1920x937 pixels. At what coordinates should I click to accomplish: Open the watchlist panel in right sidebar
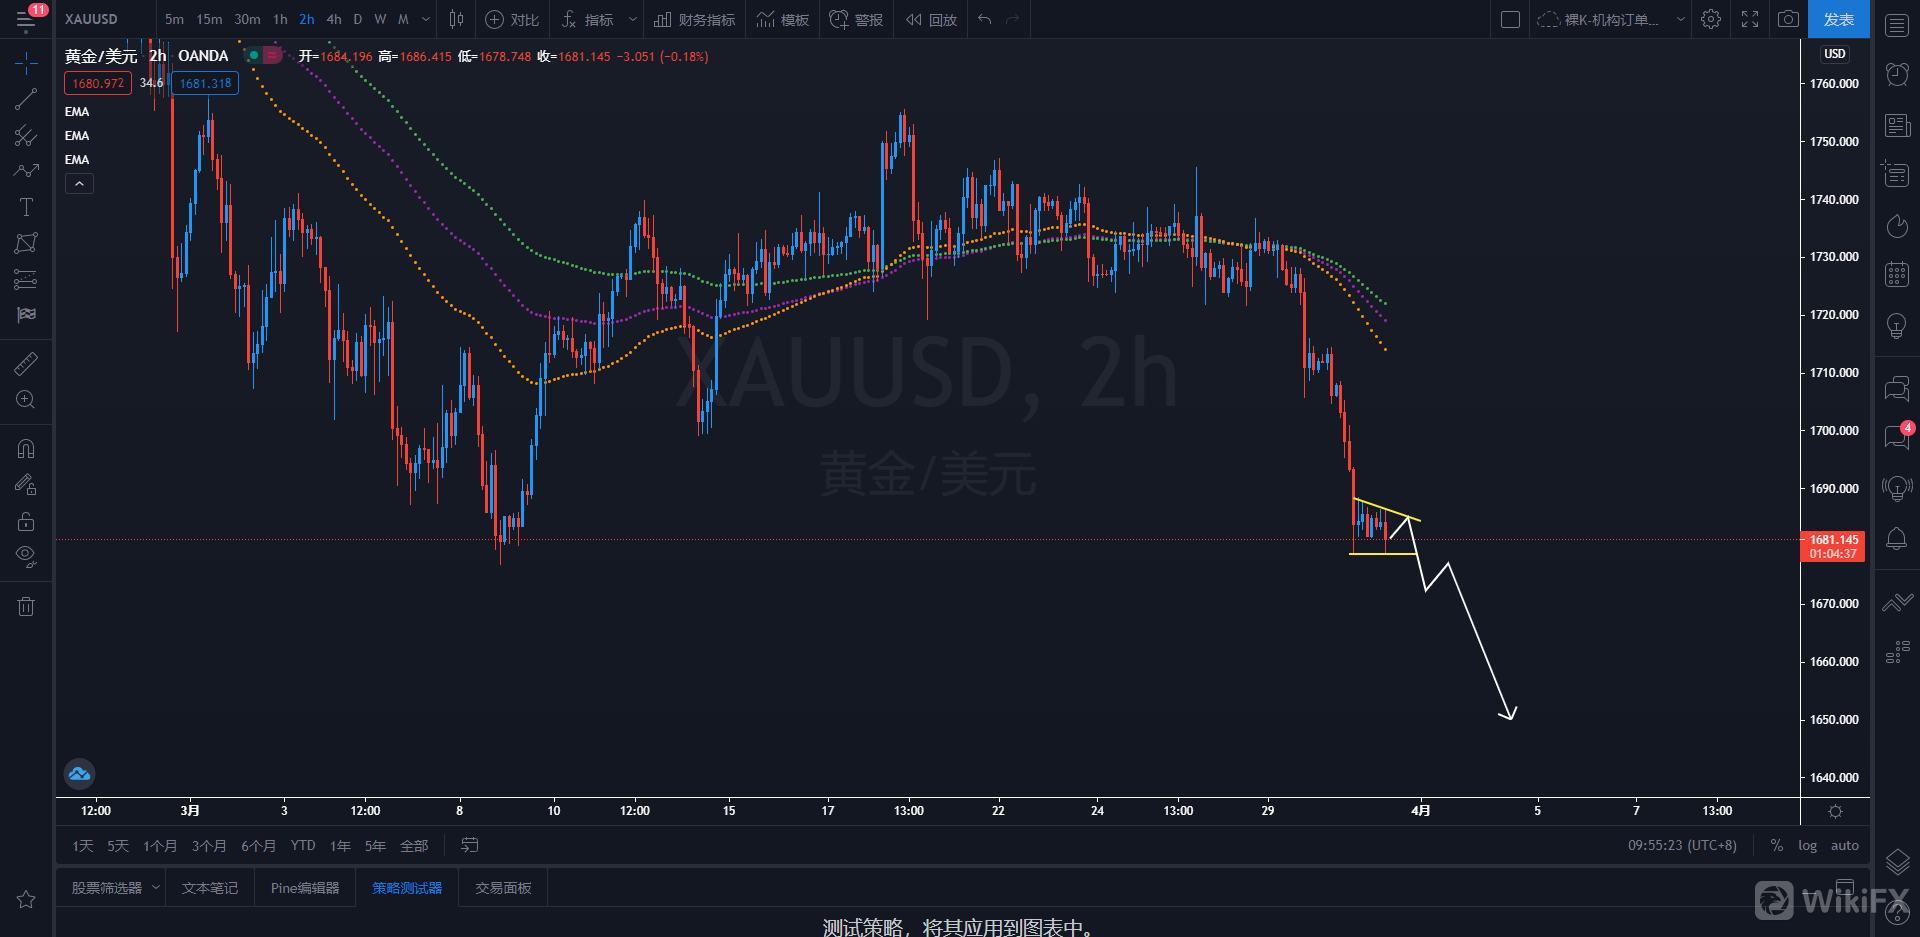pyautogui.click(x=1897, y=25)
